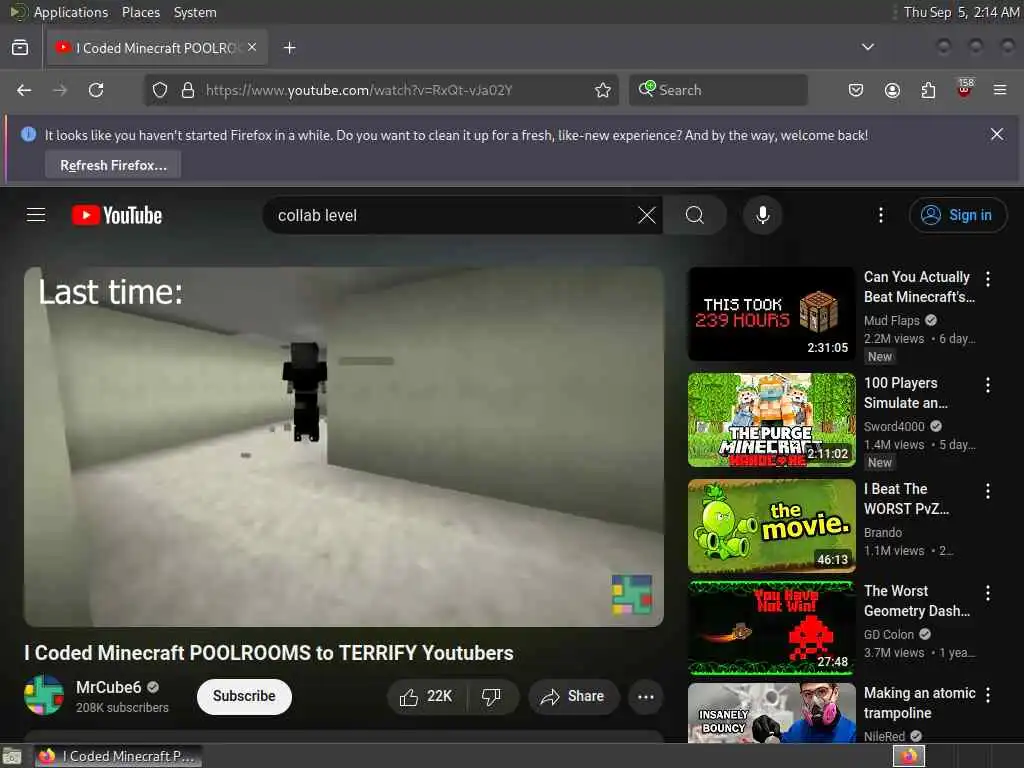The height and width of the screenshot is (768, 1024).
Task: Open Firefox application hamburger menu
Action: (1000, 90)
